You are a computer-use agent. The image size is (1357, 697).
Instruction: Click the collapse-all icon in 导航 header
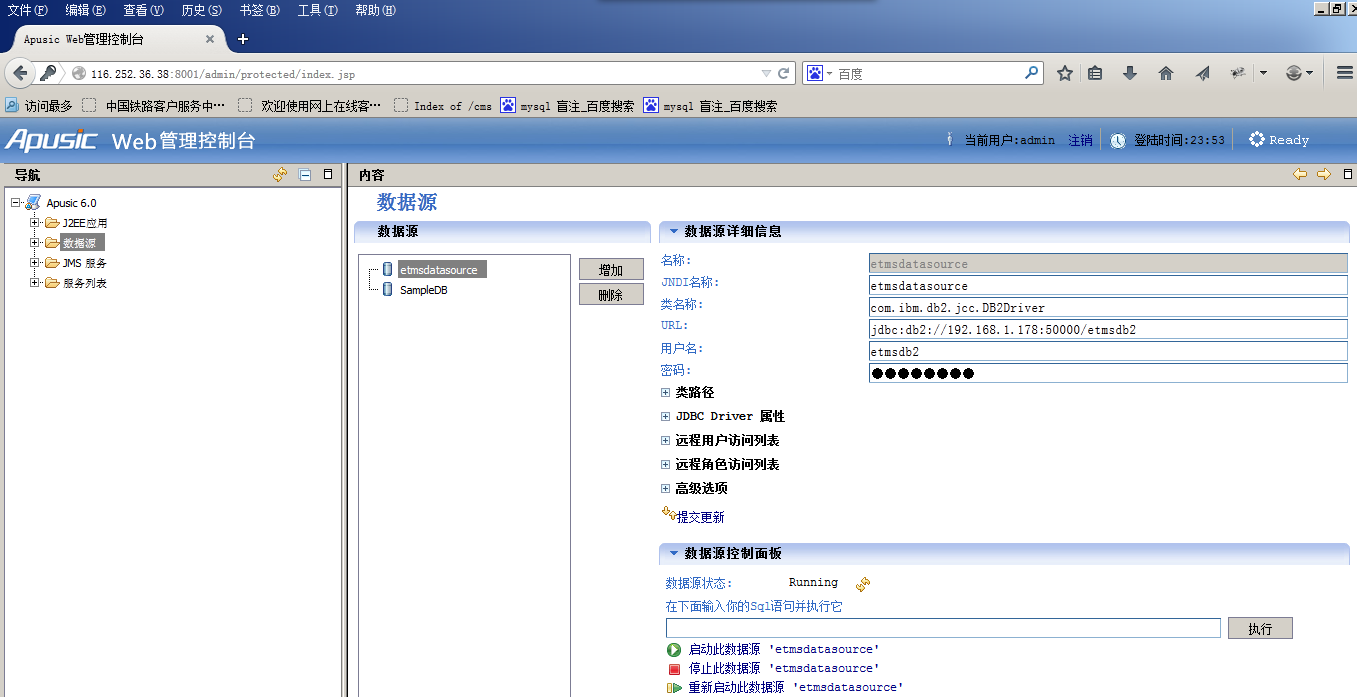coord(305,174)
